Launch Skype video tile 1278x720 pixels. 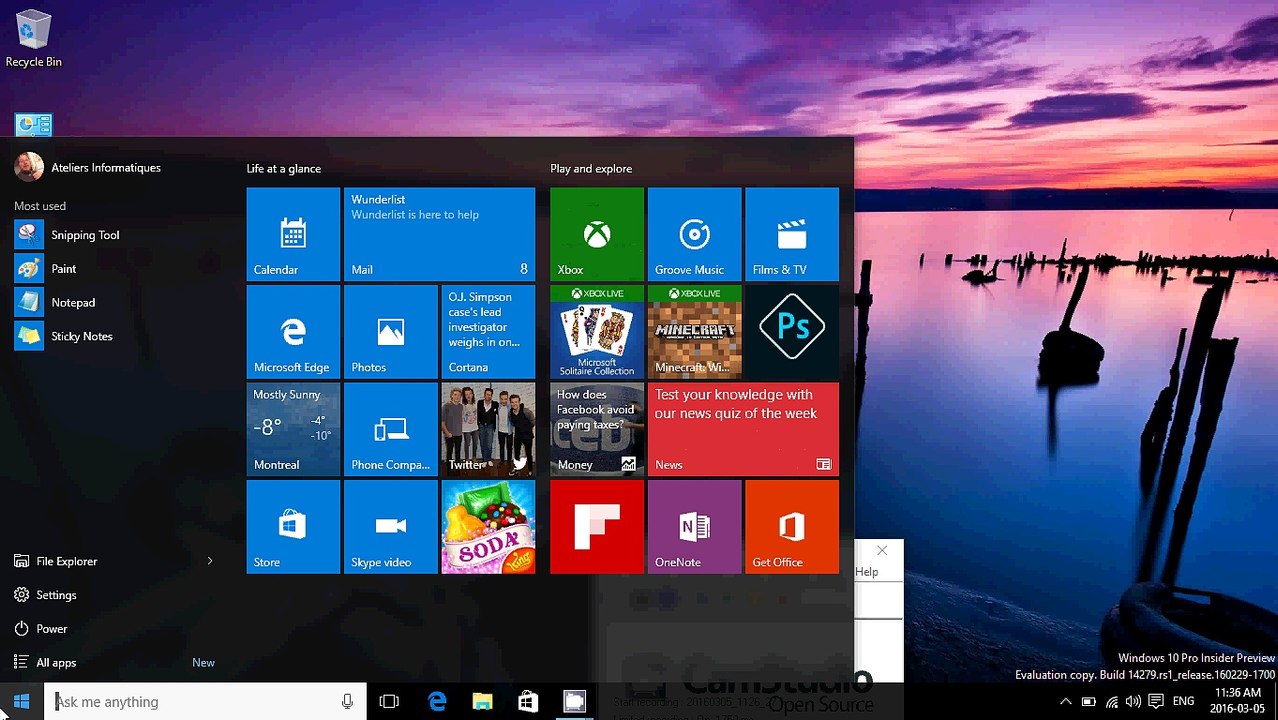[x=390, y=527]
